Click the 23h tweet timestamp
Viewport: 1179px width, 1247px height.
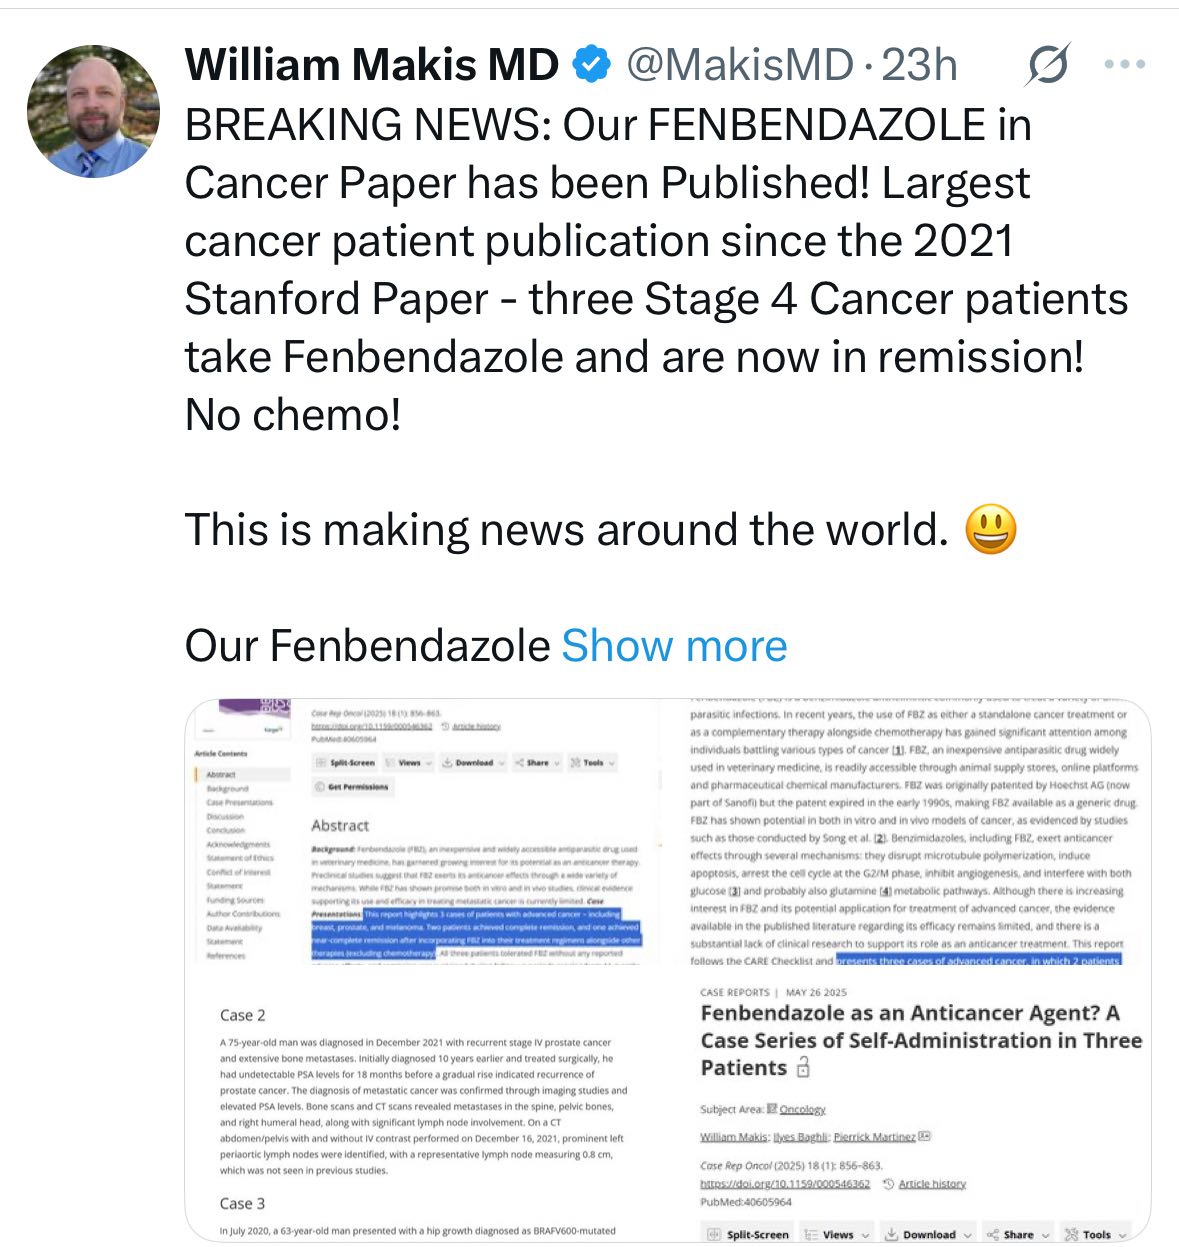click(x=919, y=66)
